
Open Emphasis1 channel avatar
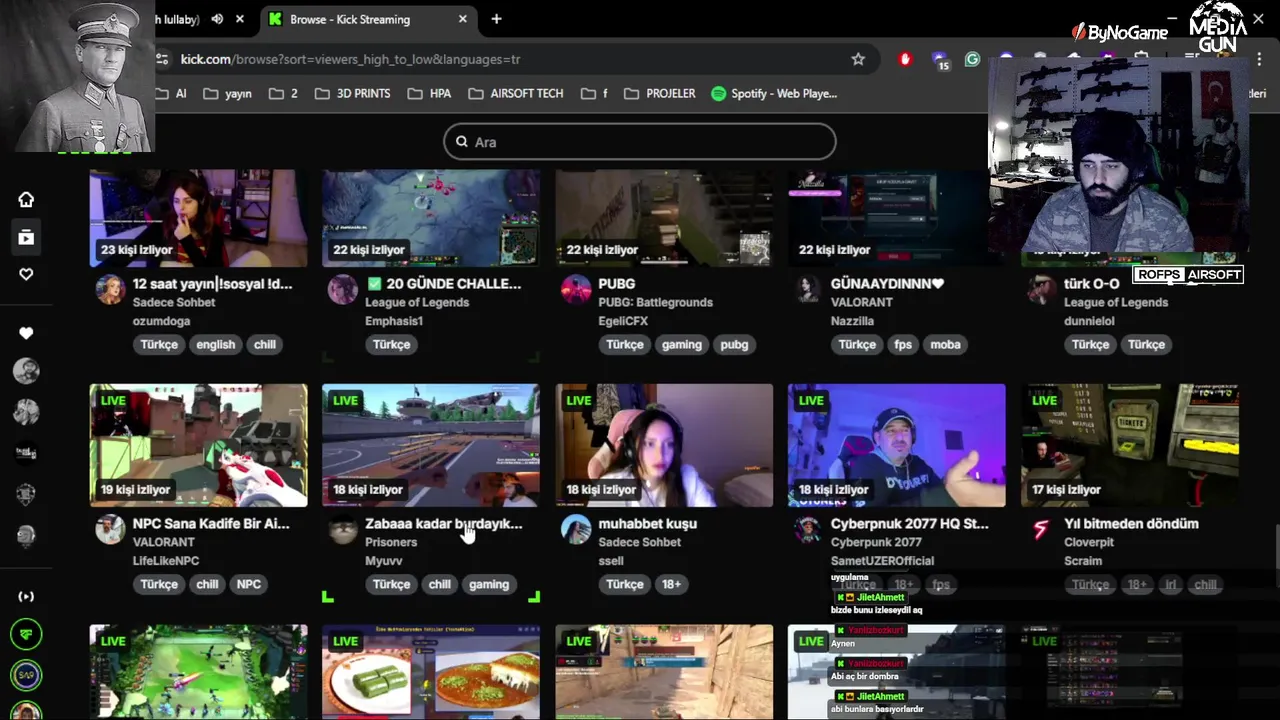point(343,290)
